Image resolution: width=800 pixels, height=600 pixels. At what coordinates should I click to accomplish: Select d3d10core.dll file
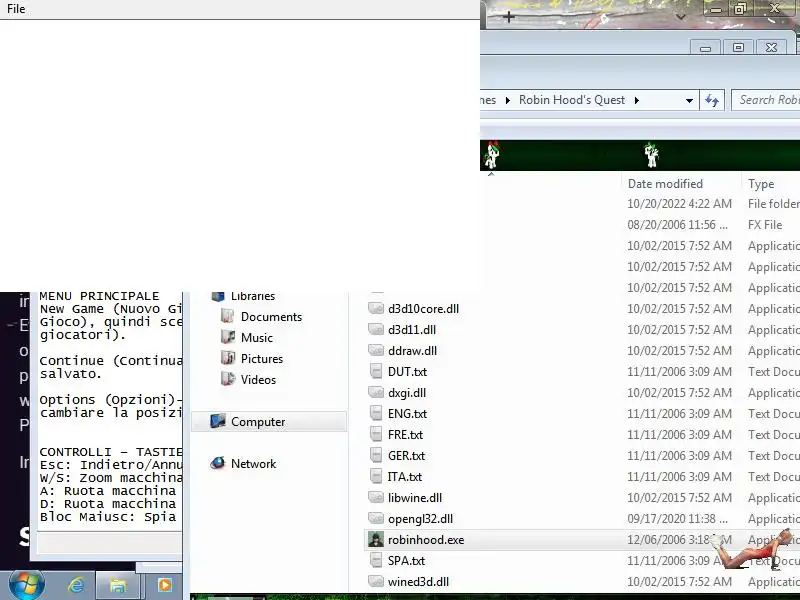point(423,309)
